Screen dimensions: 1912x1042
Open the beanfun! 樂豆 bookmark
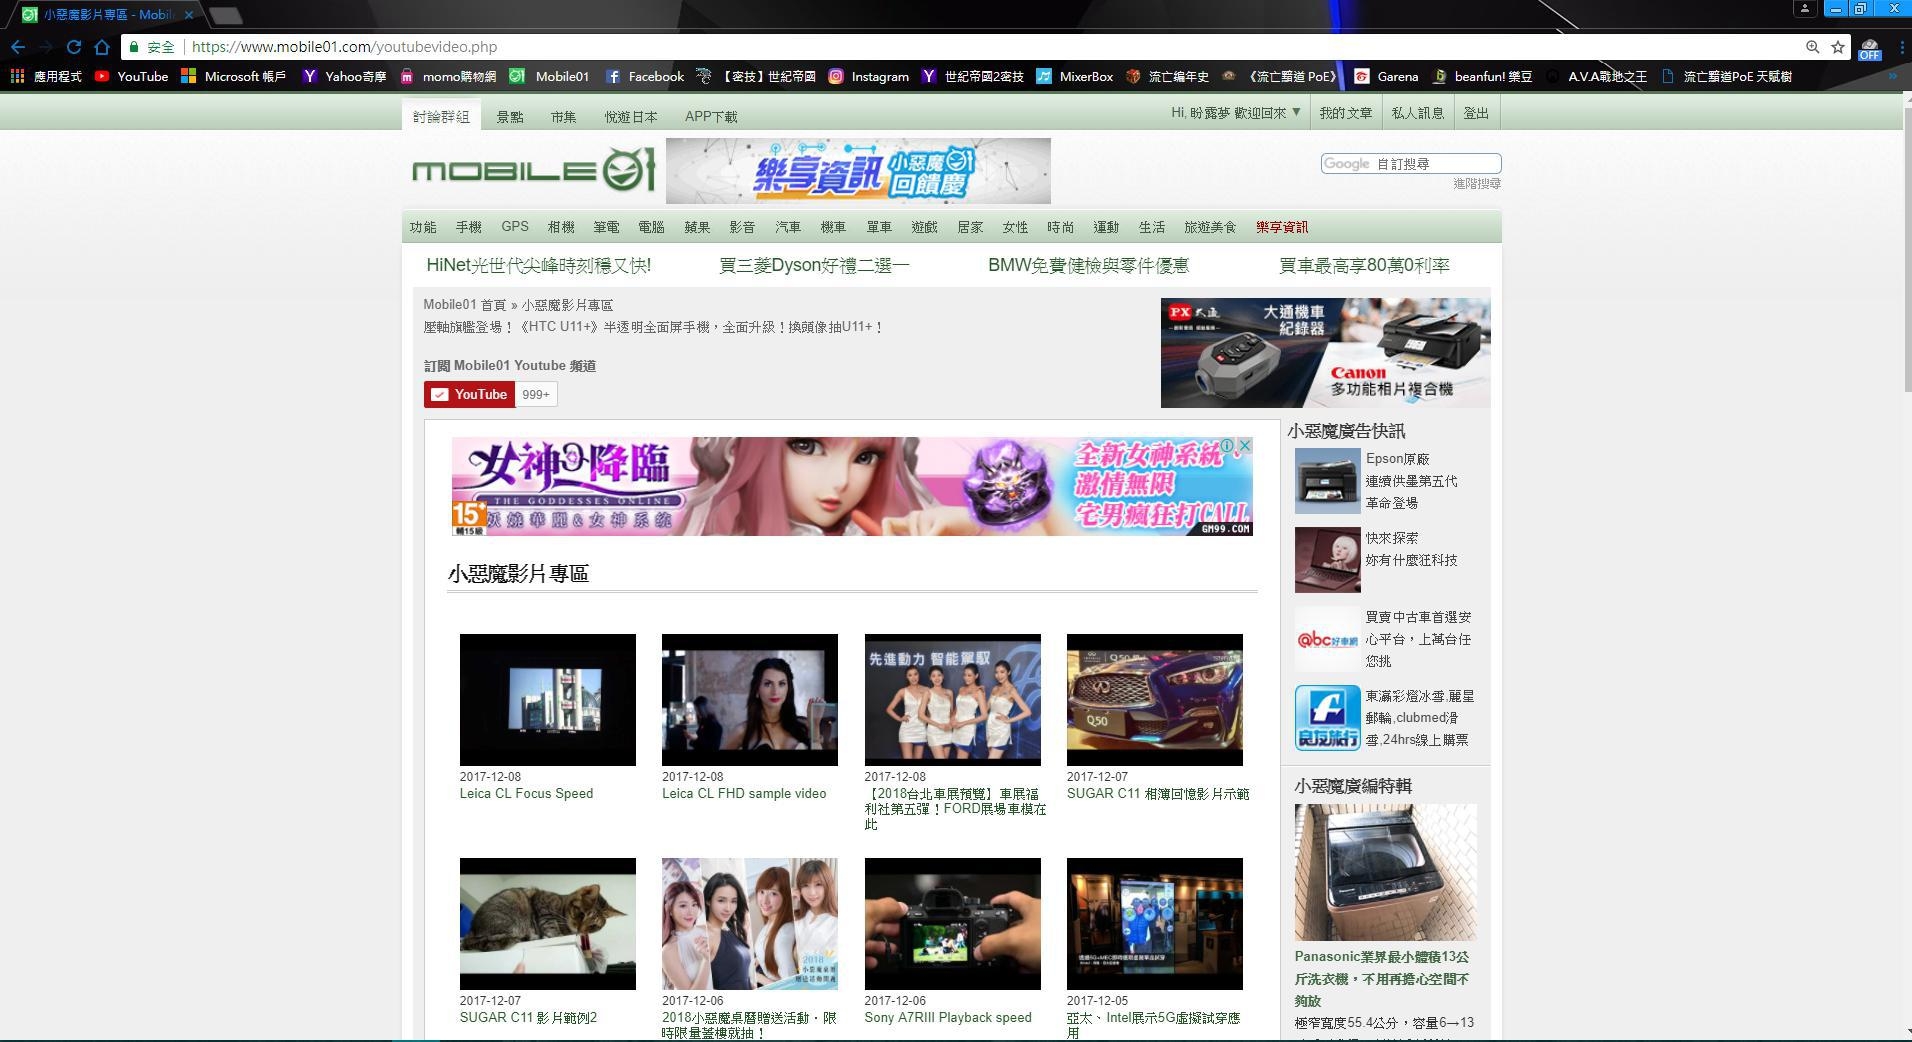1483,76
